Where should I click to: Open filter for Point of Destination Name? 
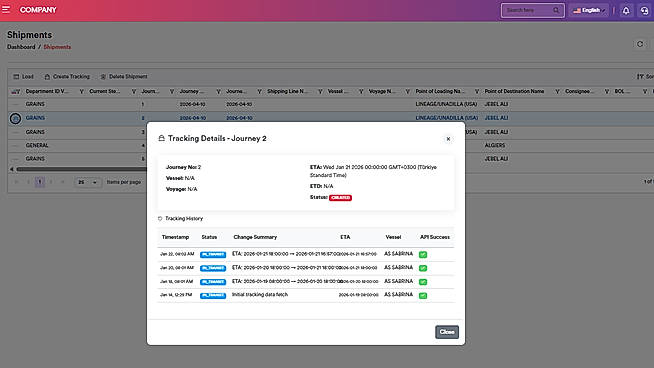point(557,91)
